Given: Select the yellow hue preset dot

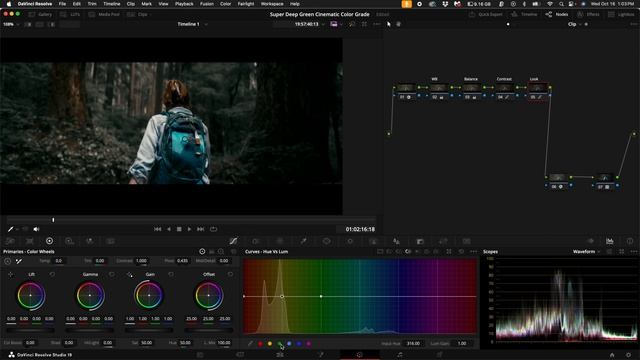Looking at the screenshot, I should pyautogui.click(x=270, y=344).
